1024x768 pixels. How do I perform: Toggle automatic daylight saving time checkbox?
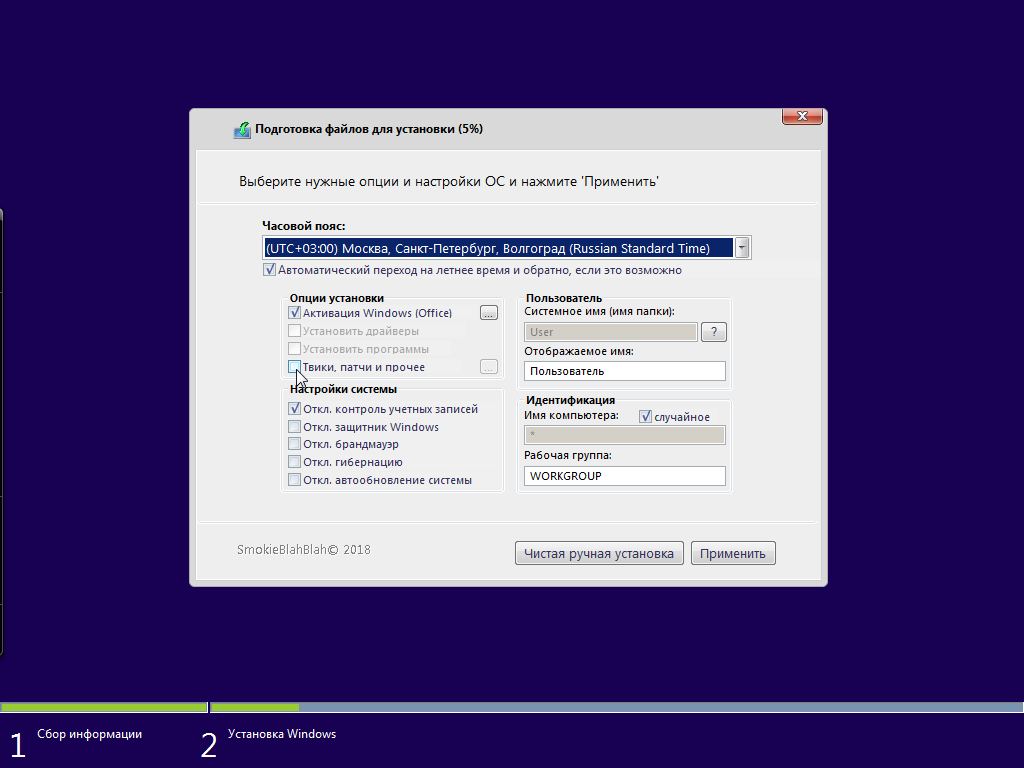[269, 270]
